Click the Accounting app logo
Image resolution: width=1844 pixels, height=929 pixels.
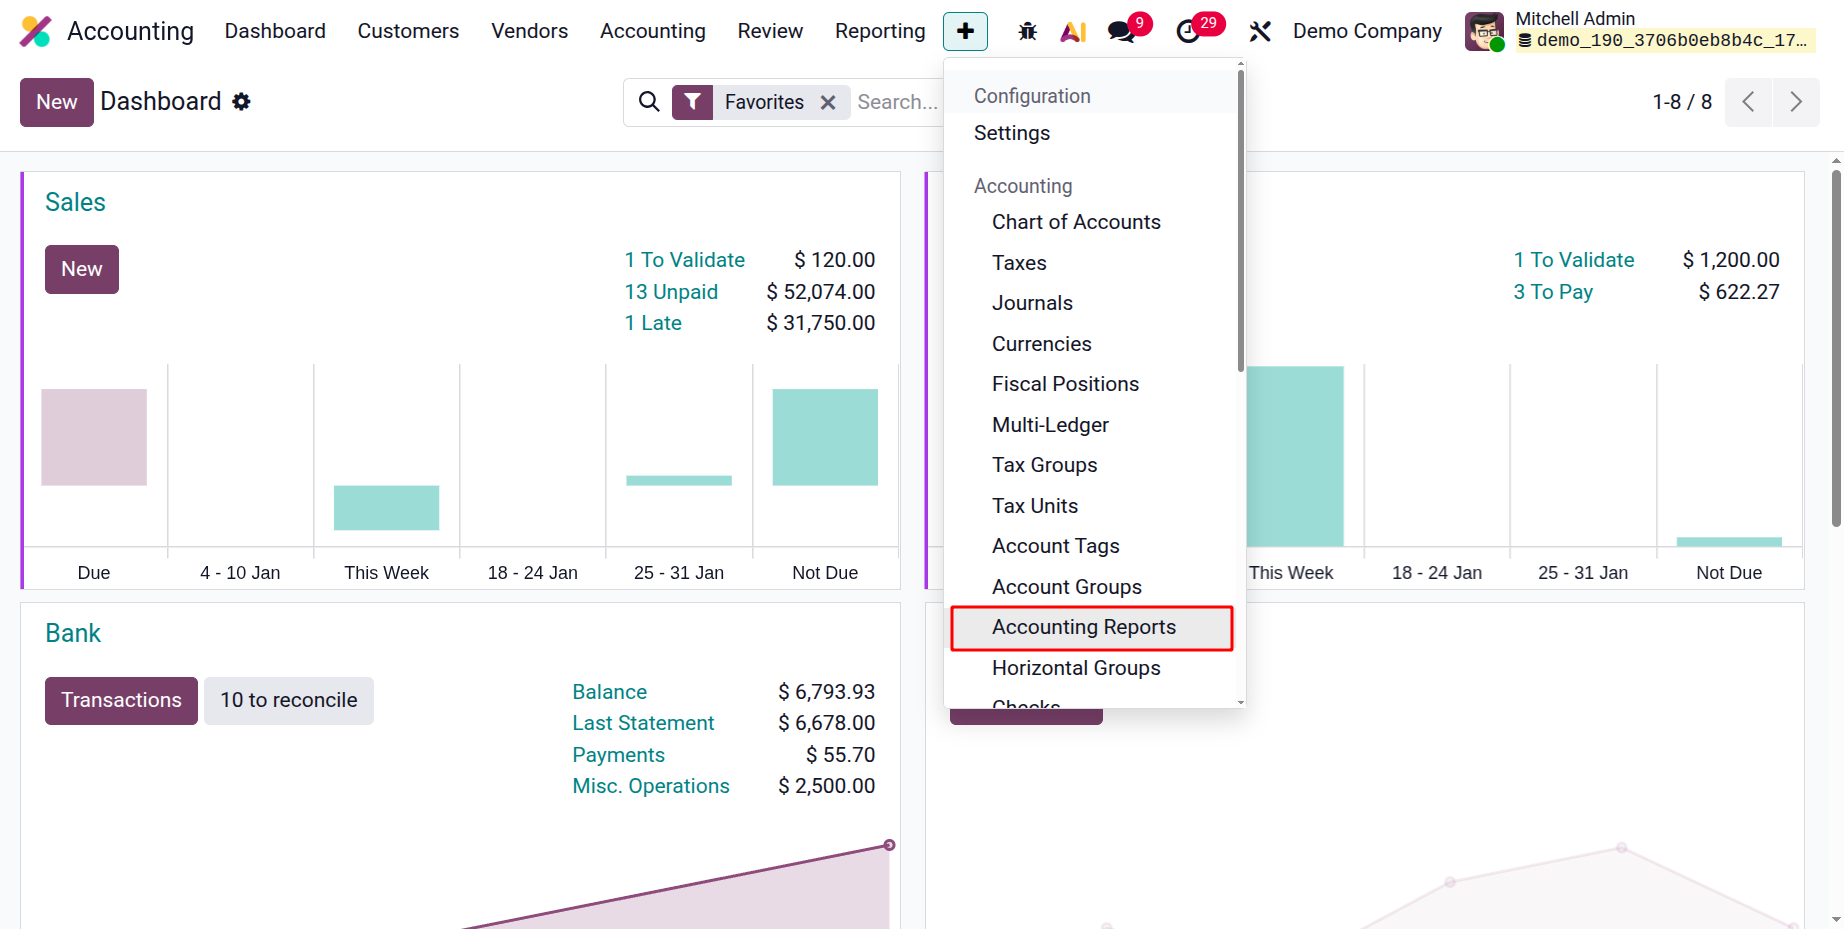(36, 31)
